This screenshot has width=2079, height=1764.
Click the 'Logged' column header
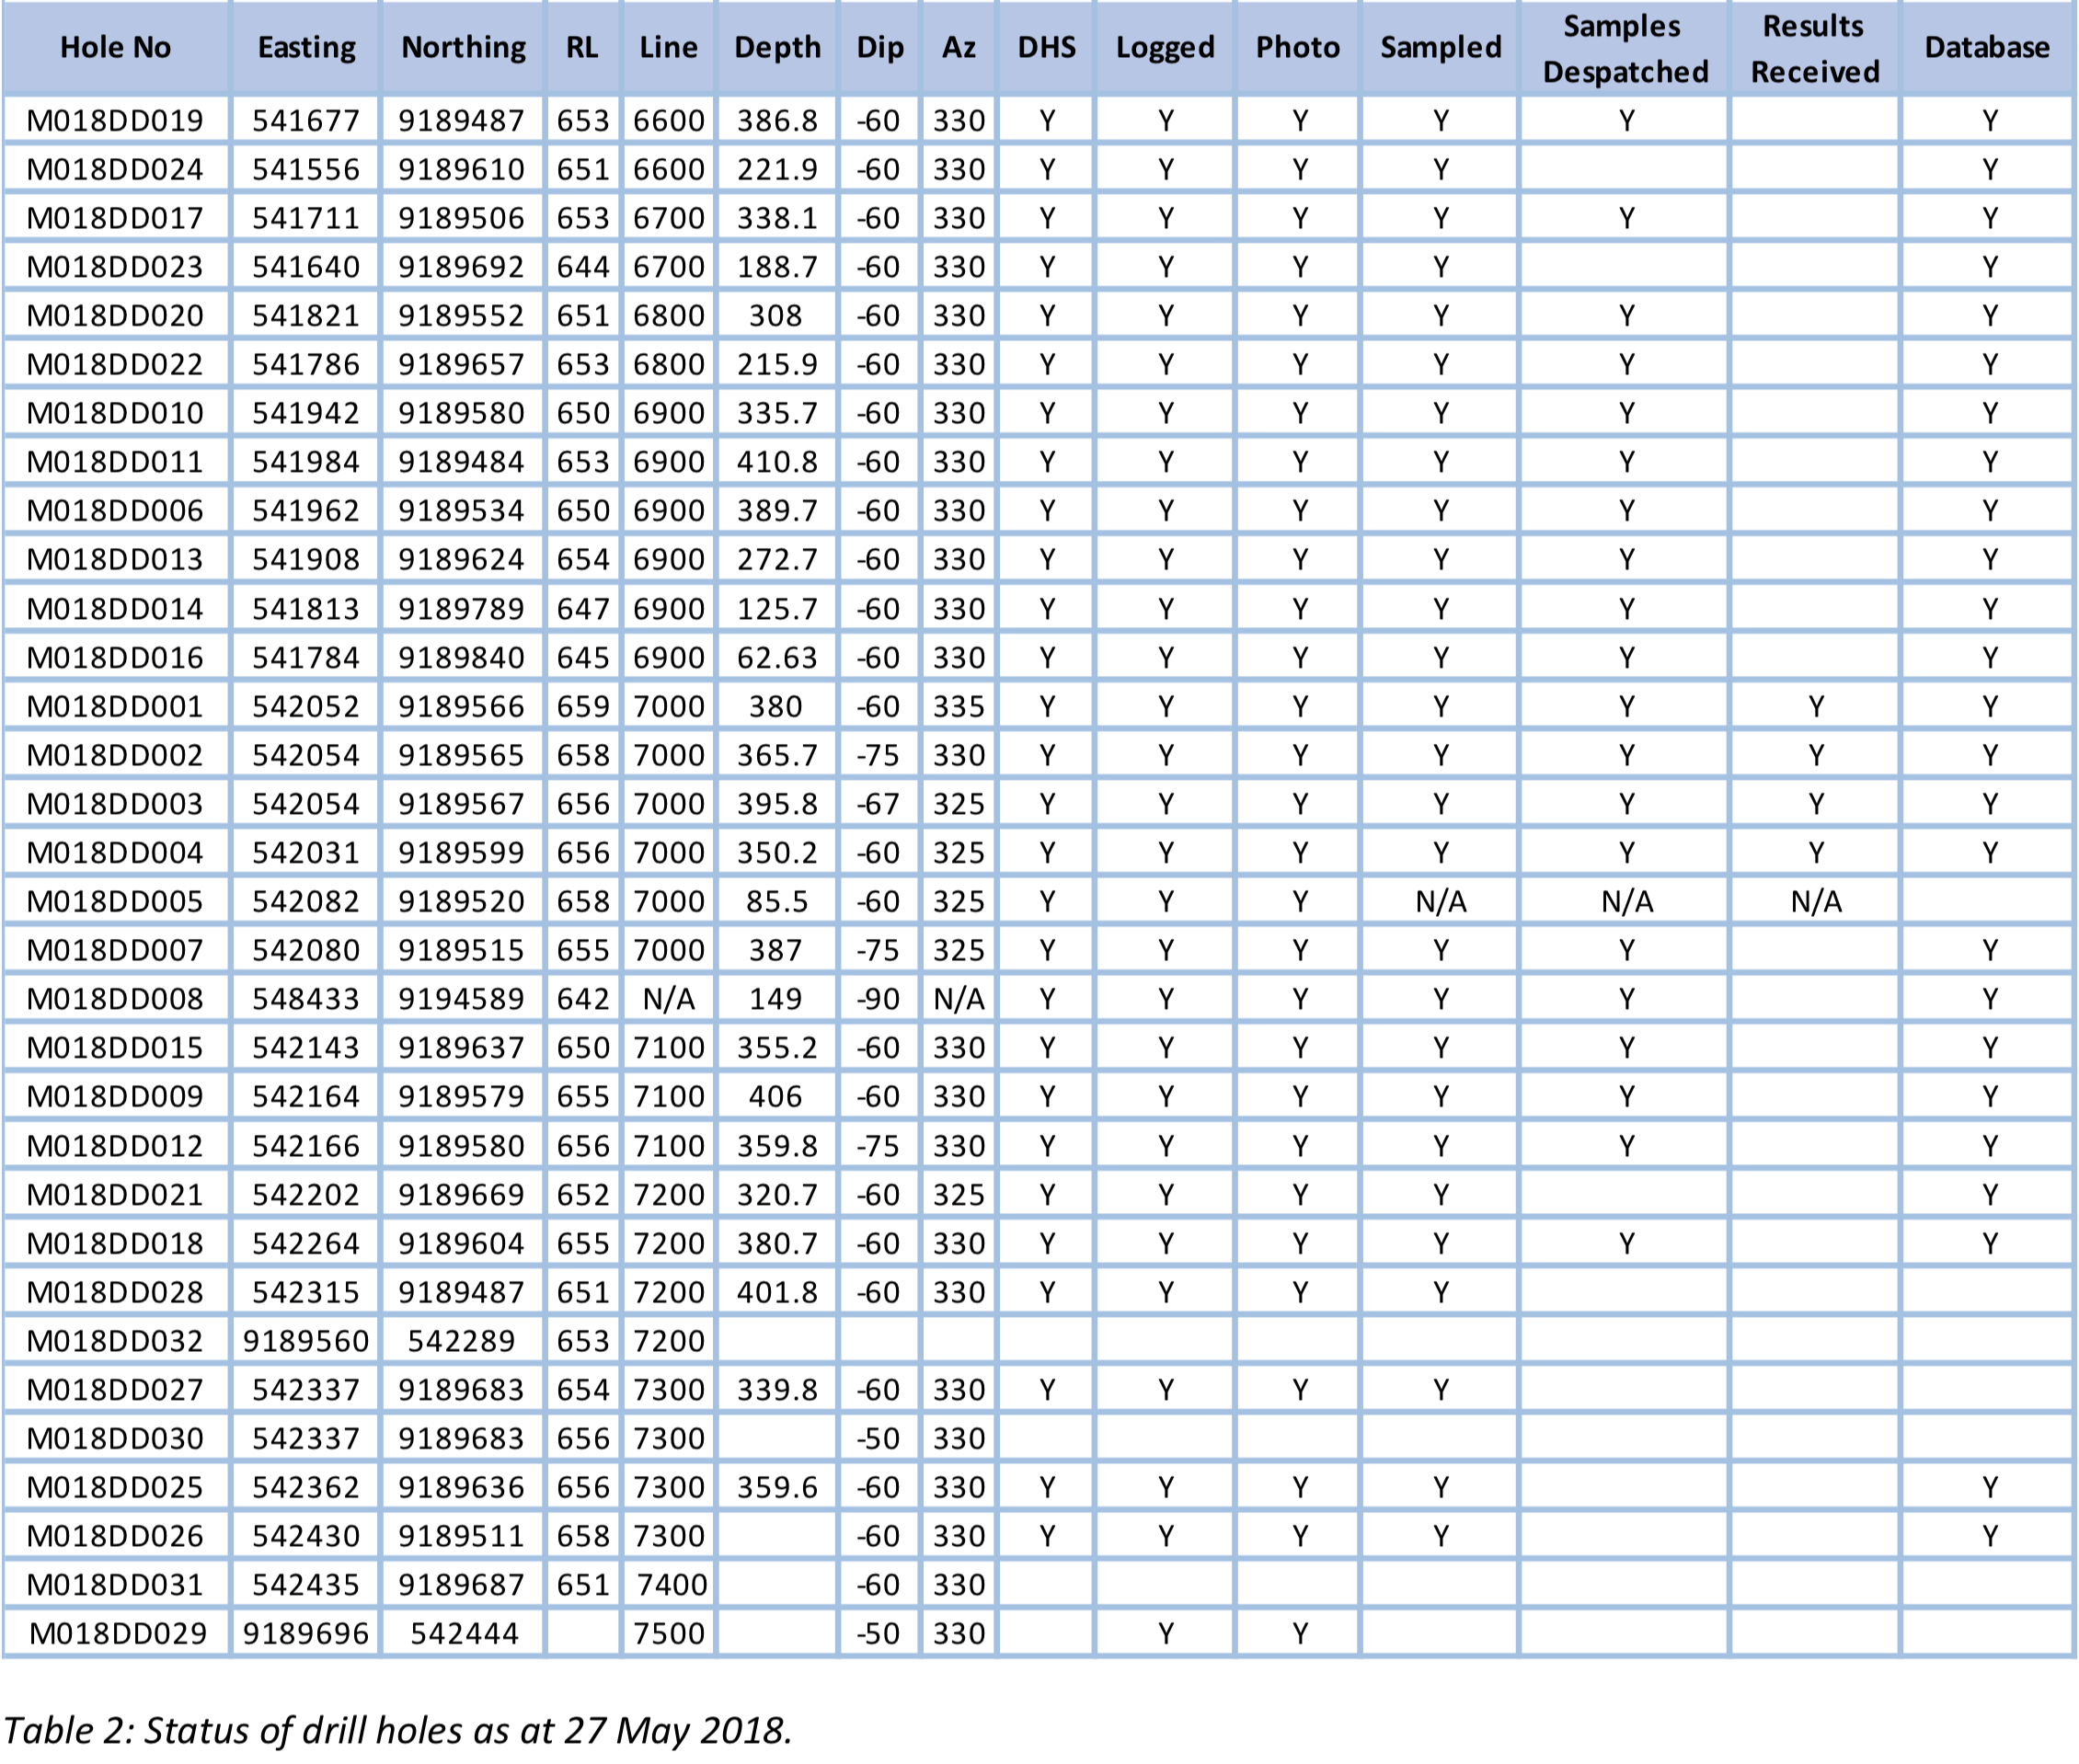click(1165, 47)
